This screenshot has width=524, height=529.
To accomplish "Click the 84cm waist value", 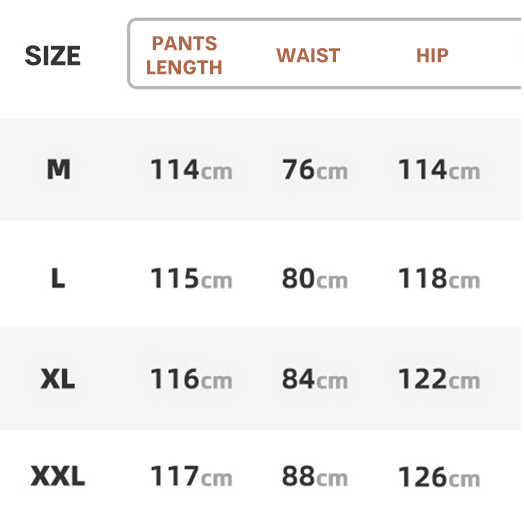I will tap(315, 379).
